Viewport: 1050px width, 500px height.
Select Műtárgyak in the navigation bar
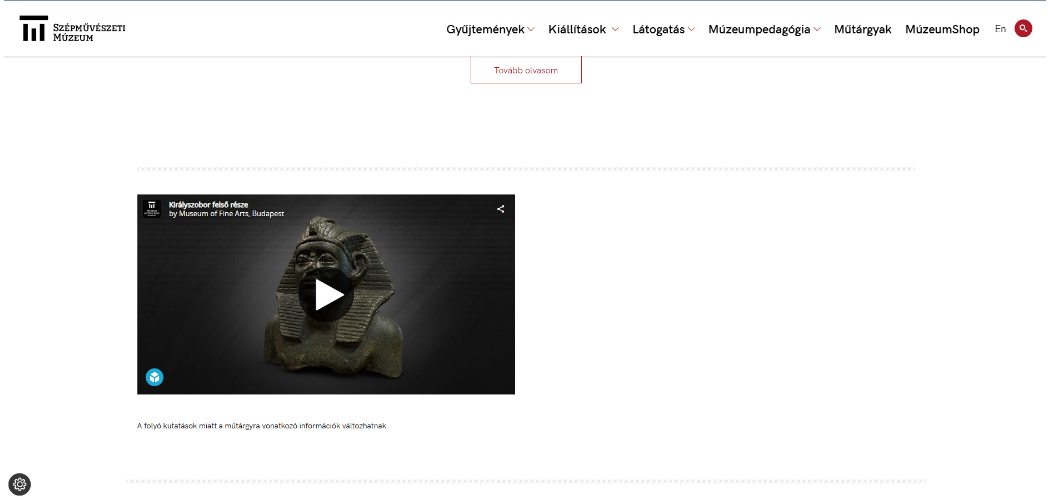[862, 30]
